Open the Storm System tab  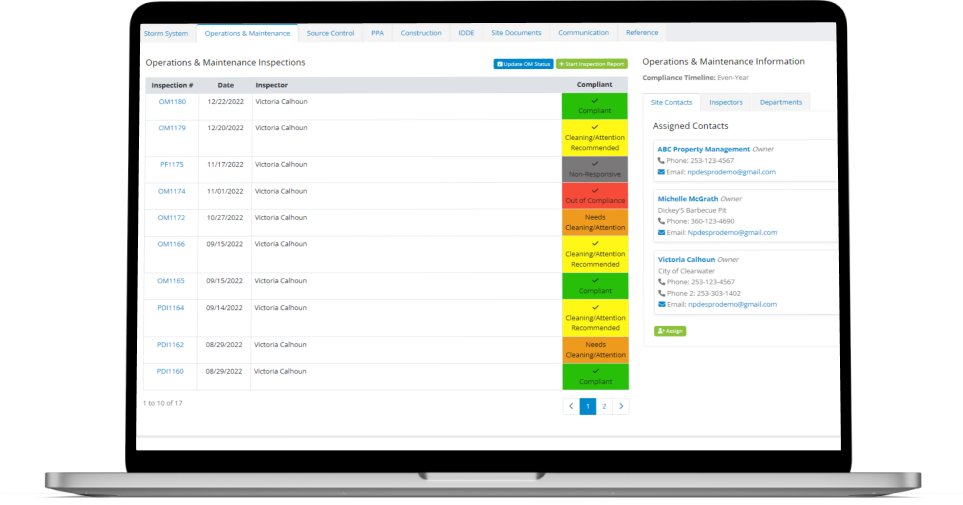pyautogui.click(x=166, y=33)
